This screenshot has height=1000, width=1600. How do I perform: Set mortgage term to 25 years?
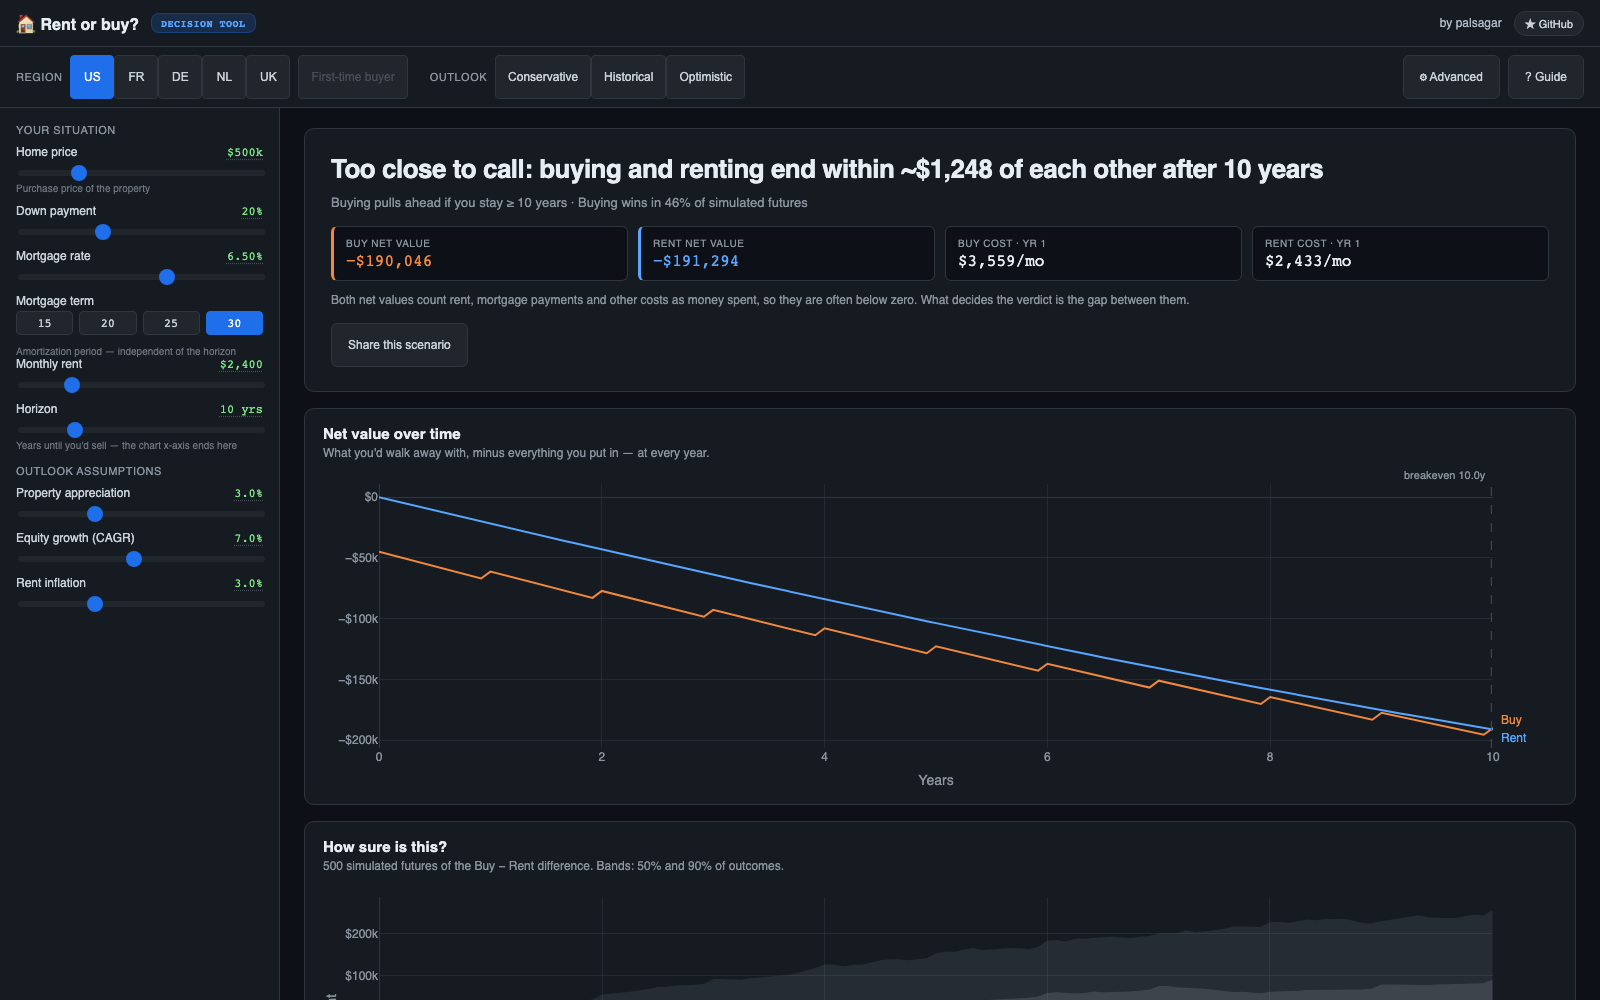pyautogui.click(x=171, y=323)
